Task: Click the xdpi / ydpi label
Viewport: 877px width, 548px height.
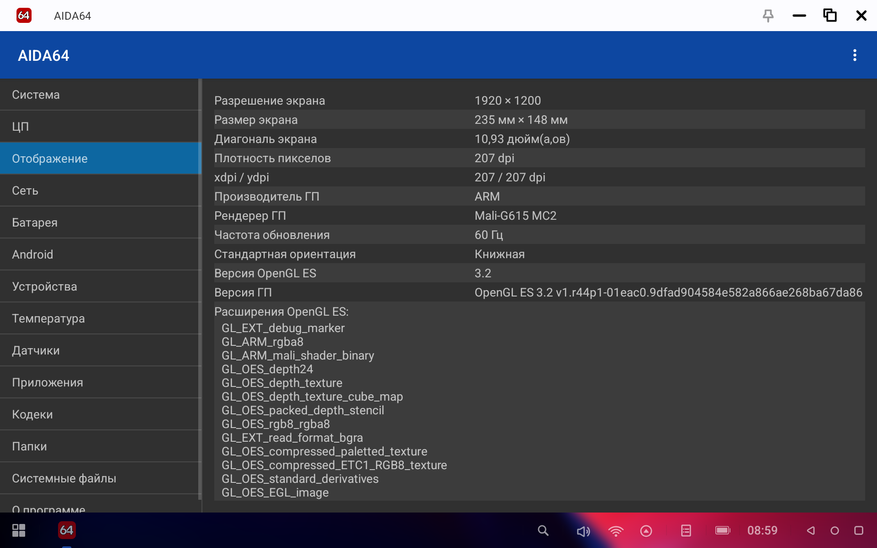Action: point(242,177)
